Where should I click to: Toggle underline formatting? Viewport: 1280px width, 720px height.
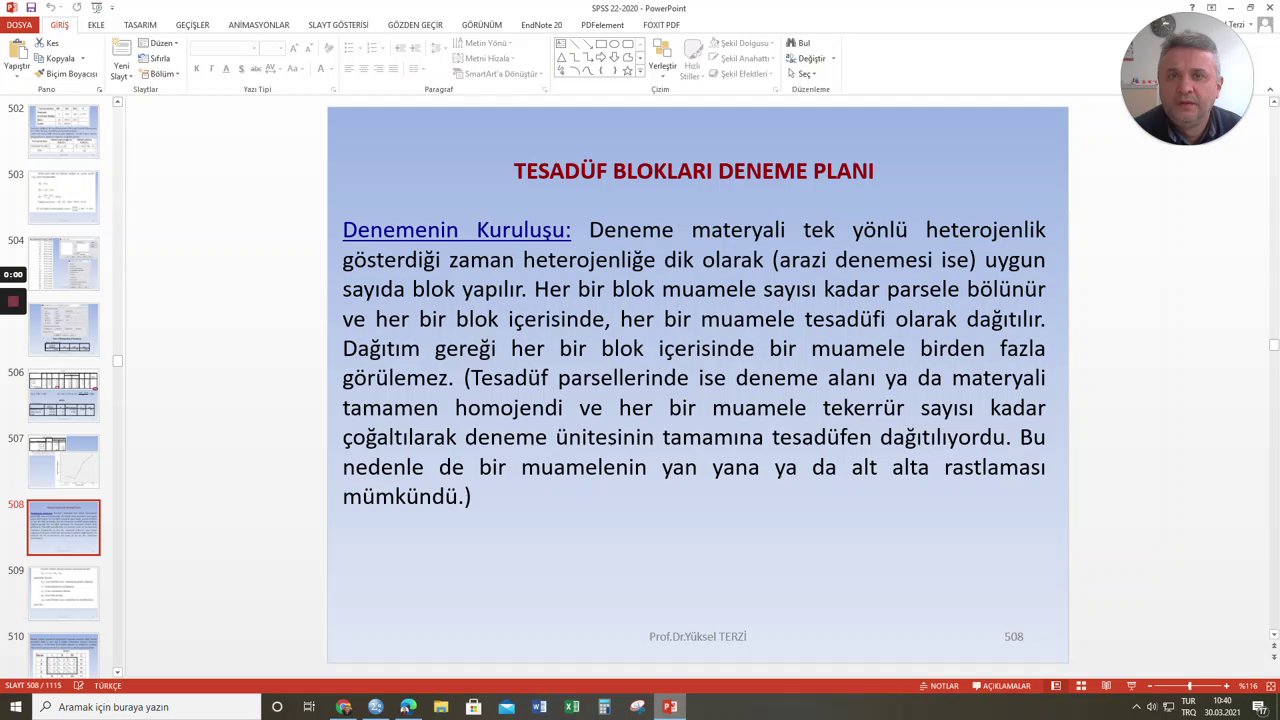(226, 69)
